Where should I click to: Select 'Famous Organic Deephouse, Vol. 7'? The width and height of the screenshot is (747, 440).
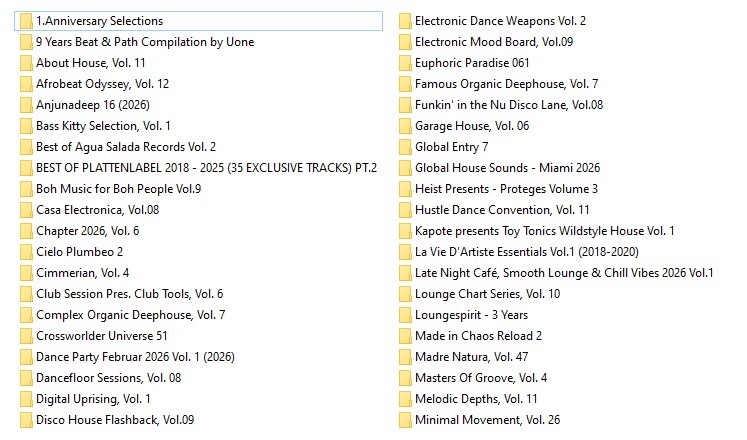[506, 84]
